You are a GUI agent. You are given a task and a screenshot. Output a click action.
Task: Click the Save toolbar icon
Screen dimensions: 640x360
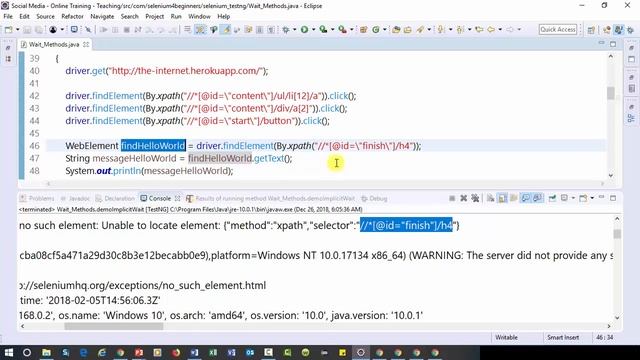pos(27,30)
